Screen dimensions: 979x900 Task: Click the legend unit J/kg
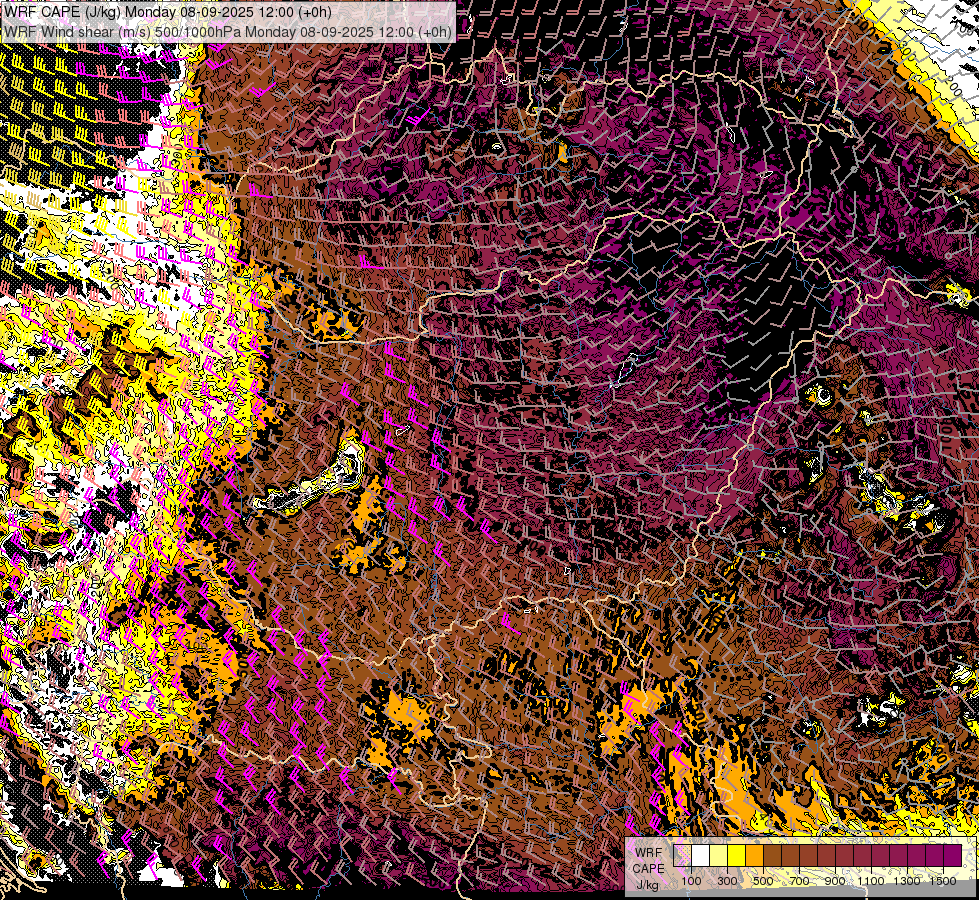pyautogui.click(x=648, y=884)
